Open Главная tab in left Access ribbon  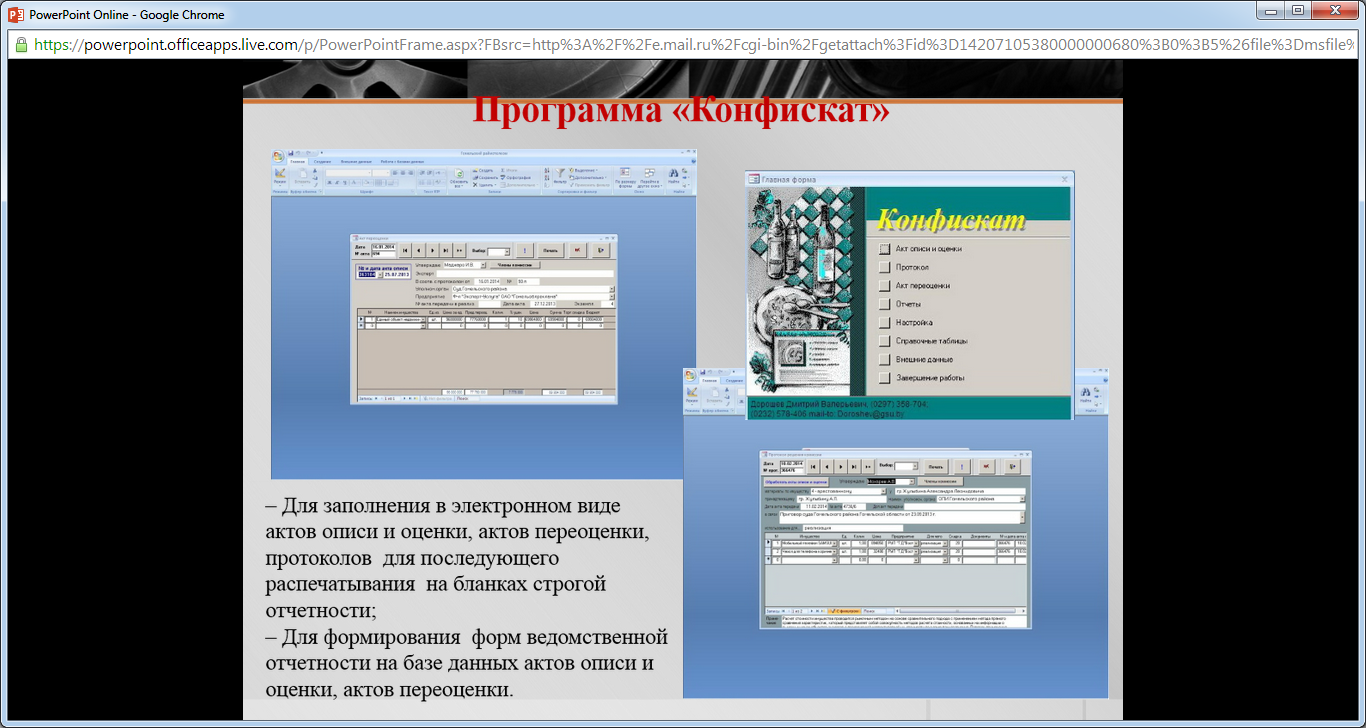pyautogui.click(x=297, y=161)
